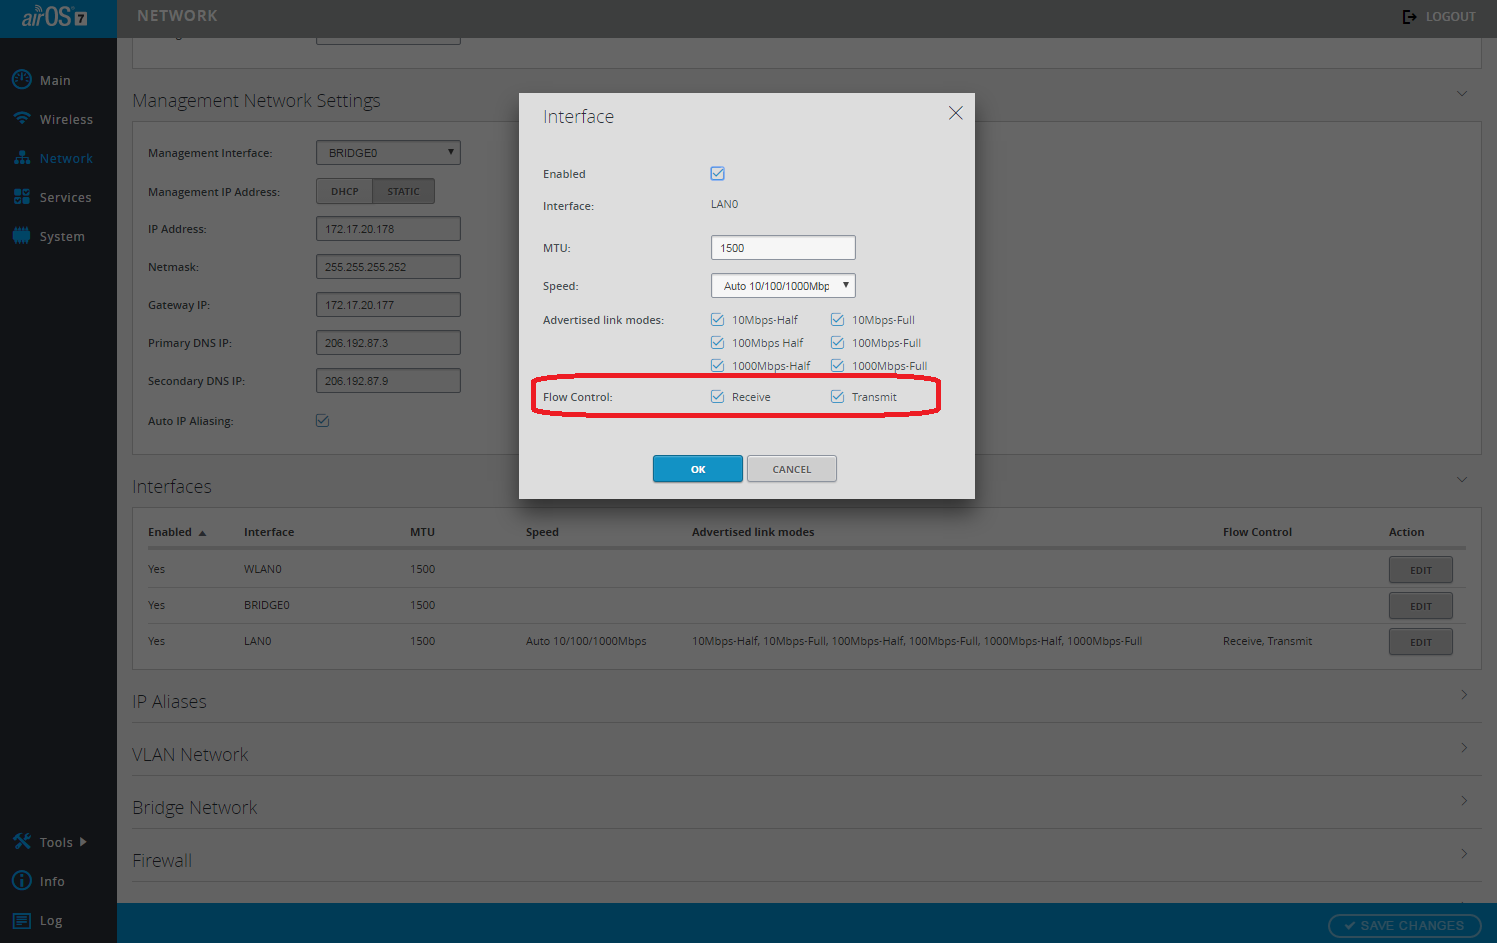Open Wireless settings via the wifi icon
The height and width of the screenshot is (943, 1497).
21,118
